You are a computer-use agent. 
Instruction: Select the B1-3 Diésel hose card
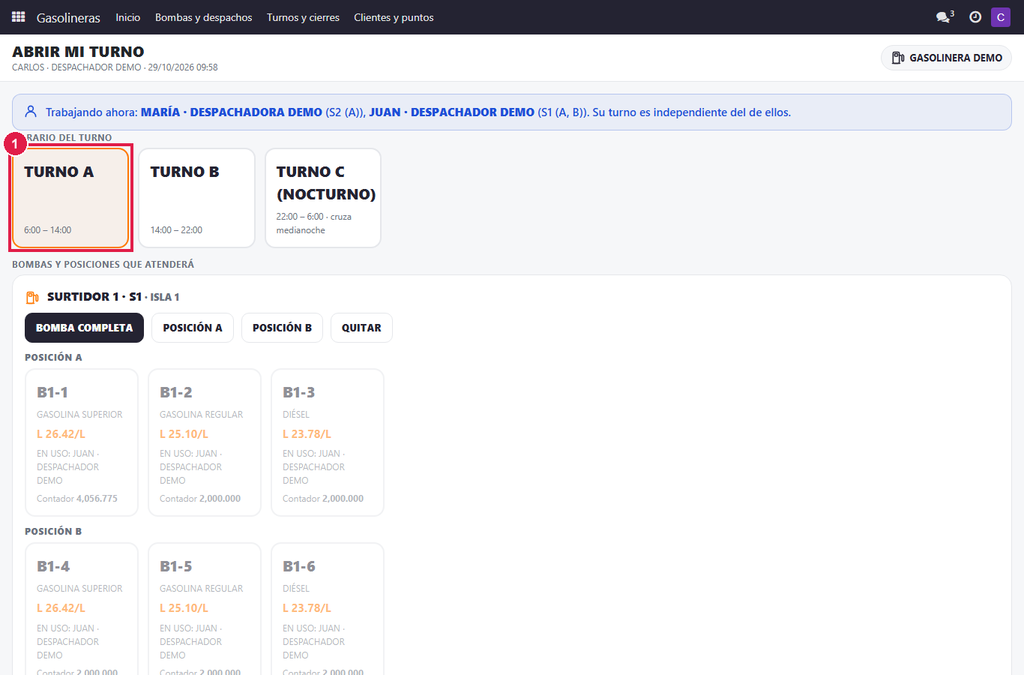[327, 443]
